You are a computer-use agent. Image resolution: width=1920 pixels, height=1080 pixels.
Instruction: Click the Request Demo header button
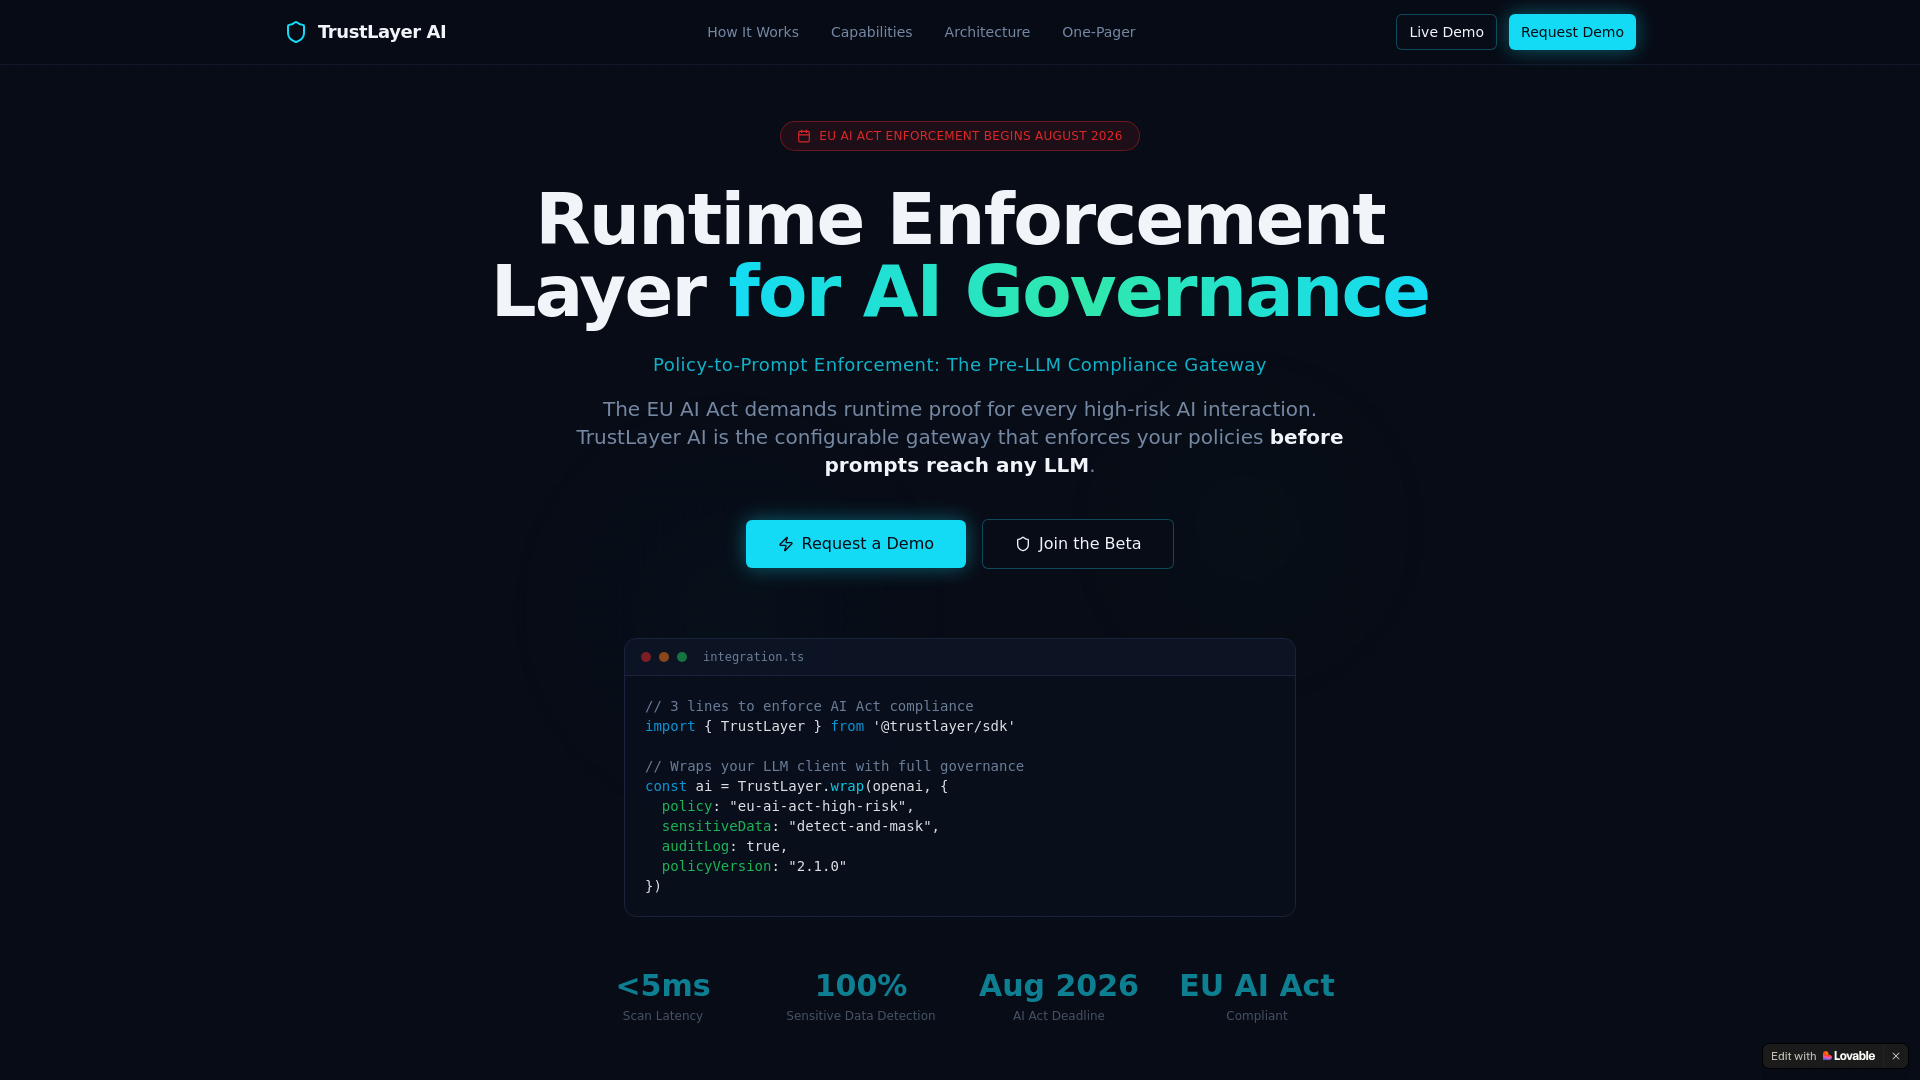(1572, 32)
